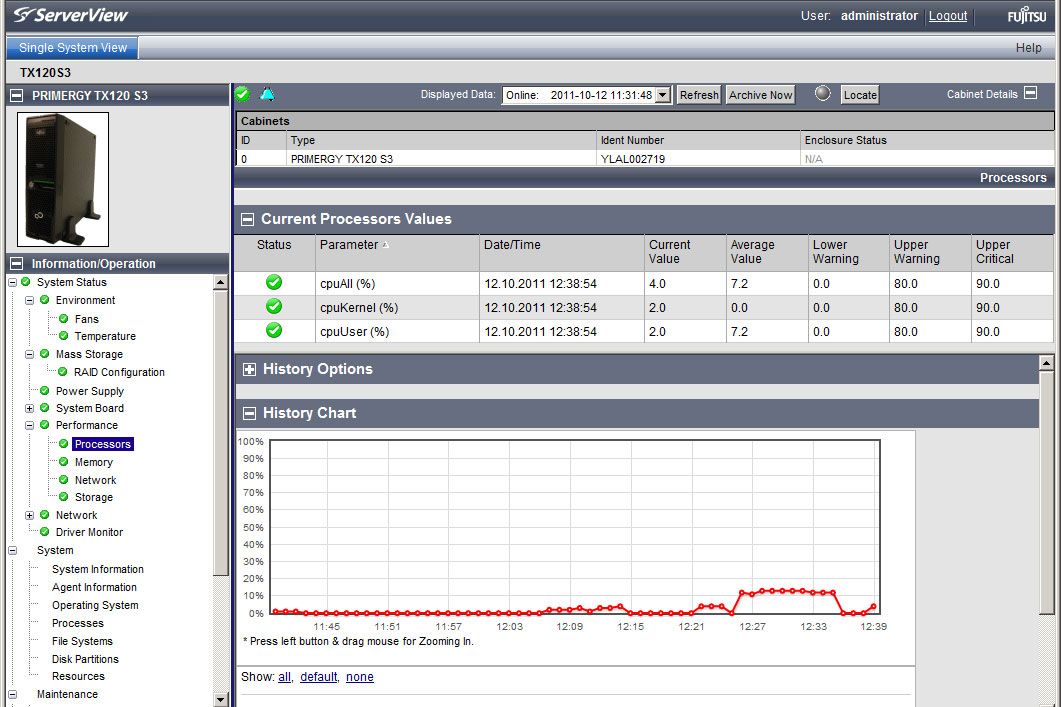Click the green status icon beside Memory

pos(64,461)
